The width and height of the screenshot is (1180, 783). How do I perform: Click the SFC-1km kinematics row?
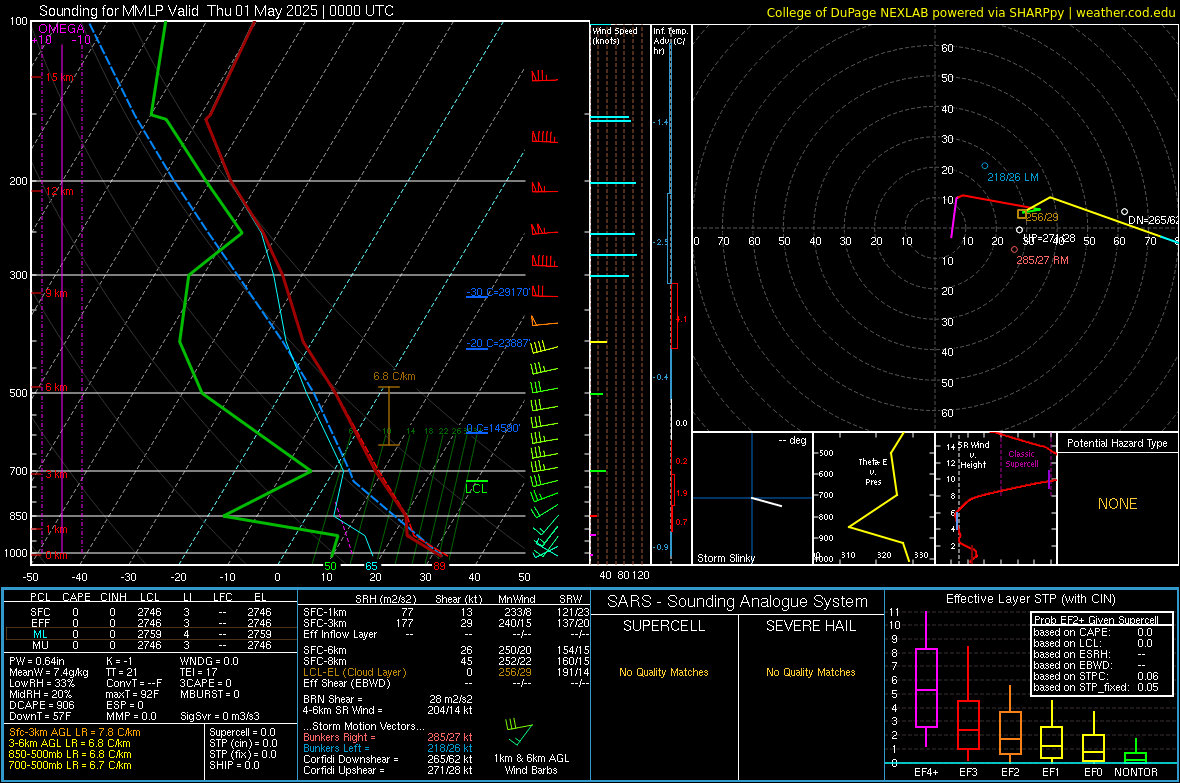click(x=446, y=612)
